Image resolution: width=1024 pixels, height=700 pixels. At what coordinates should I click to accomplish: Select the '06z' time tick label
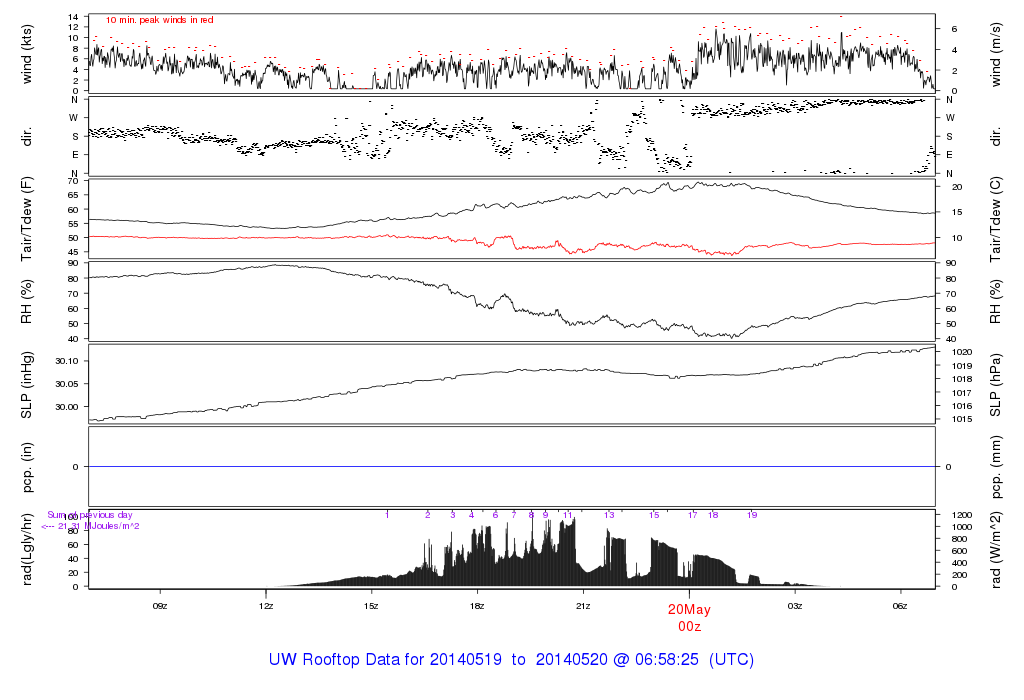[901, 606]
